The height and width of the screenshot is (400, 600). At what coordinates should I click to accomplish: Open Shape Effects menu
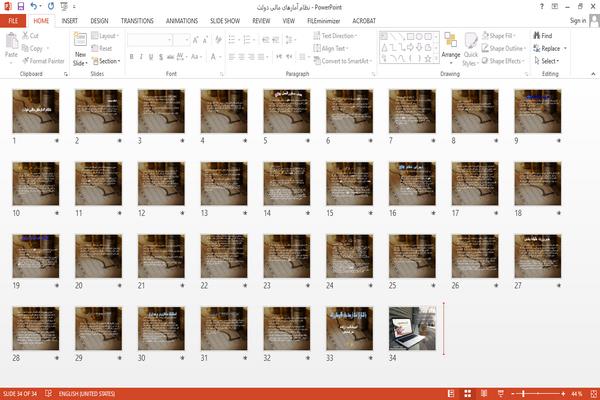pyautogui.click(x=502, y=61)
